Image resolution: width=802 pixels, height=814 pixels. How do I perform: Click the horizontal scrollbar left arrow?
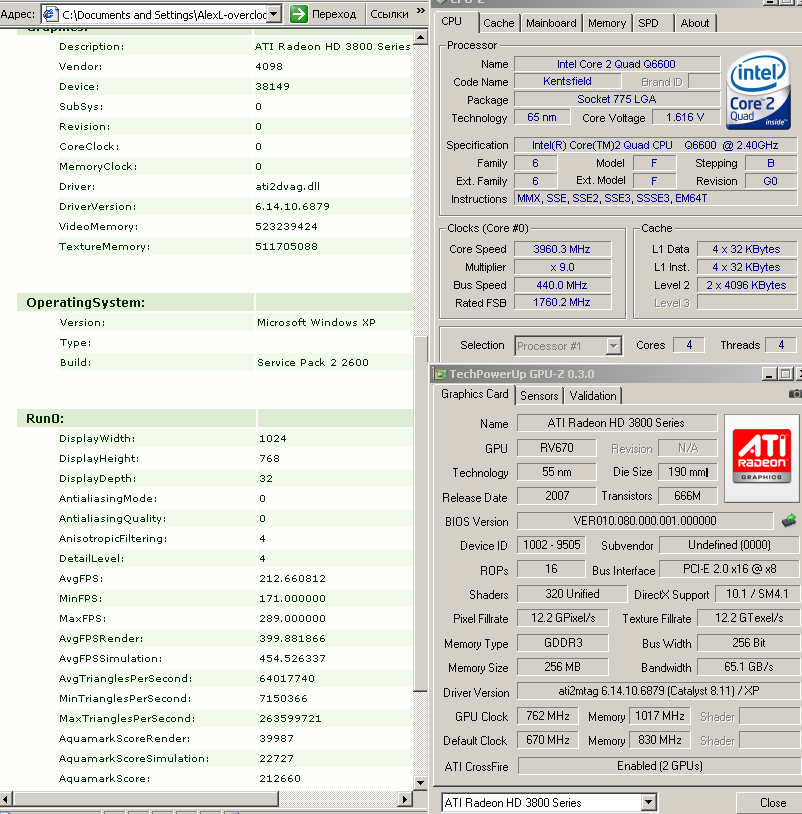(x=6, y=799)
